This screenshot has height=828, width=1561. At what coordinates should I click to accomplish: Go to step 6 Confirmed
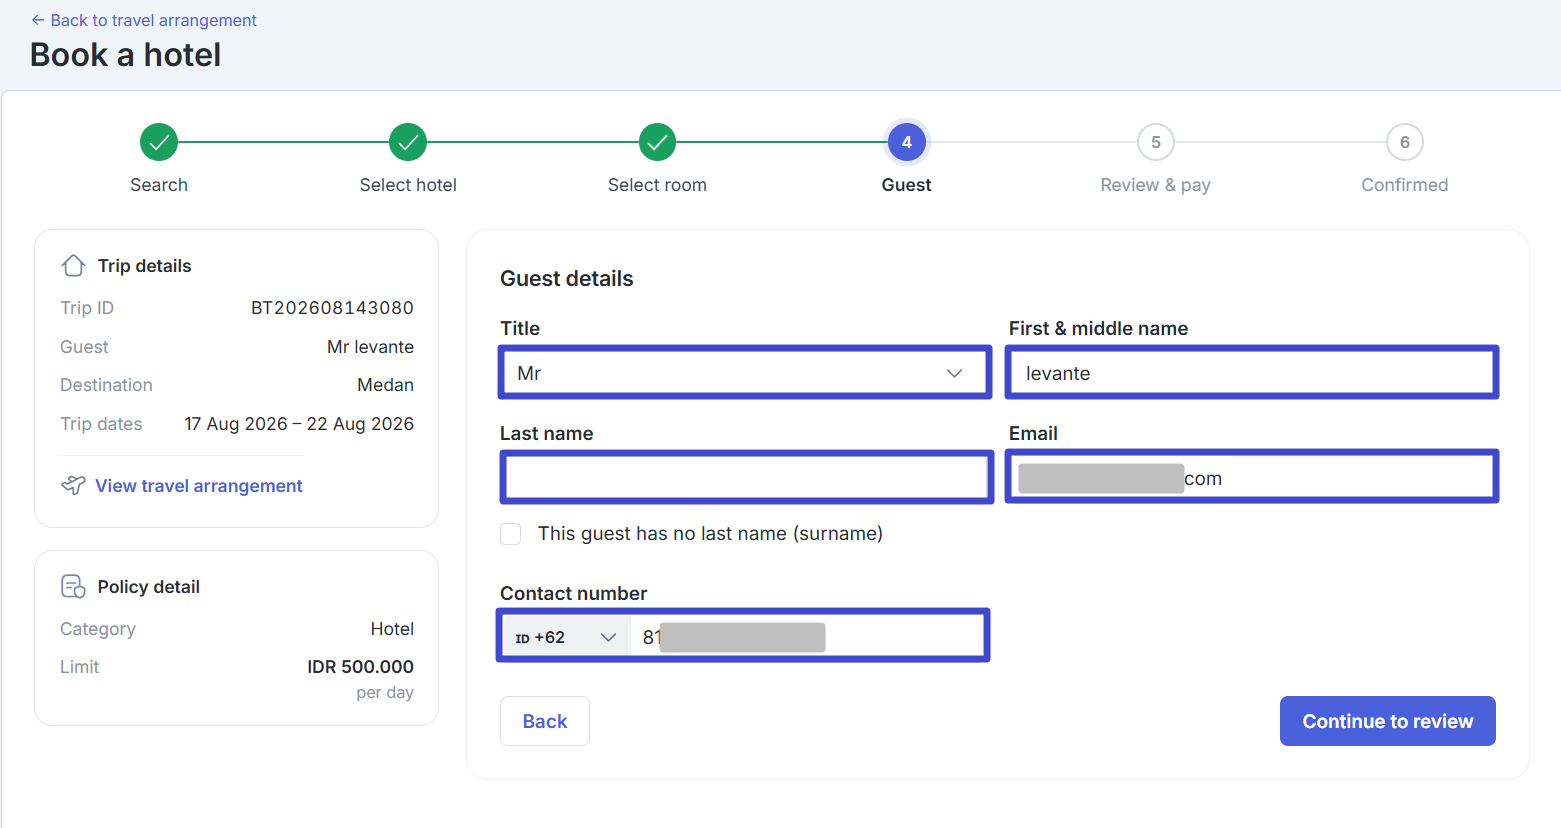pyautogui.click(x=1404, y=142)
